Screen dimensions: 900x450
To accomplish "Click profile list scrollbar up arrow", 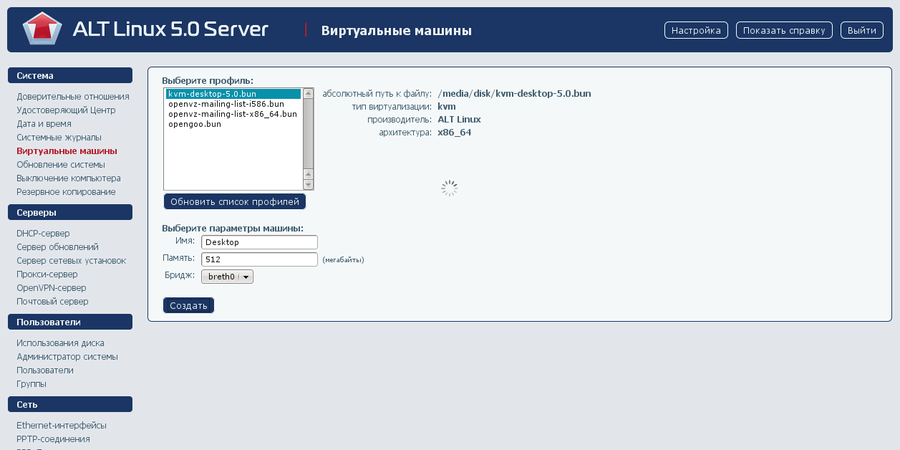I will [308, 93].
